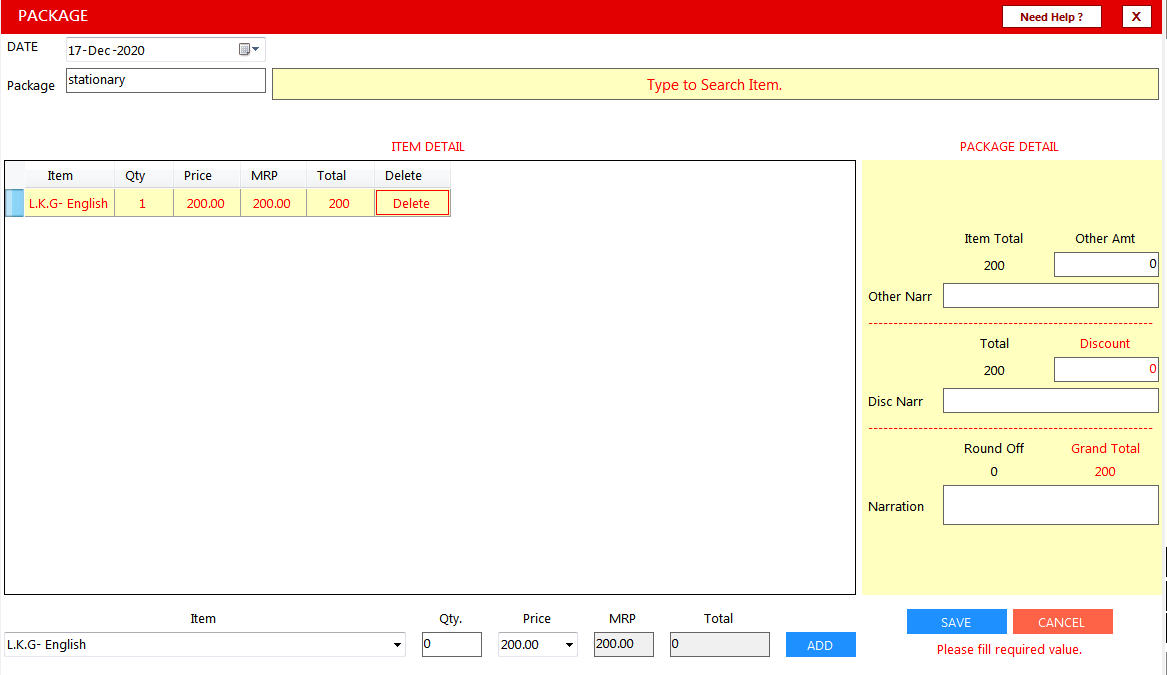Click the Round Off value 0
Screen dimensions: 1167x675
994,471
